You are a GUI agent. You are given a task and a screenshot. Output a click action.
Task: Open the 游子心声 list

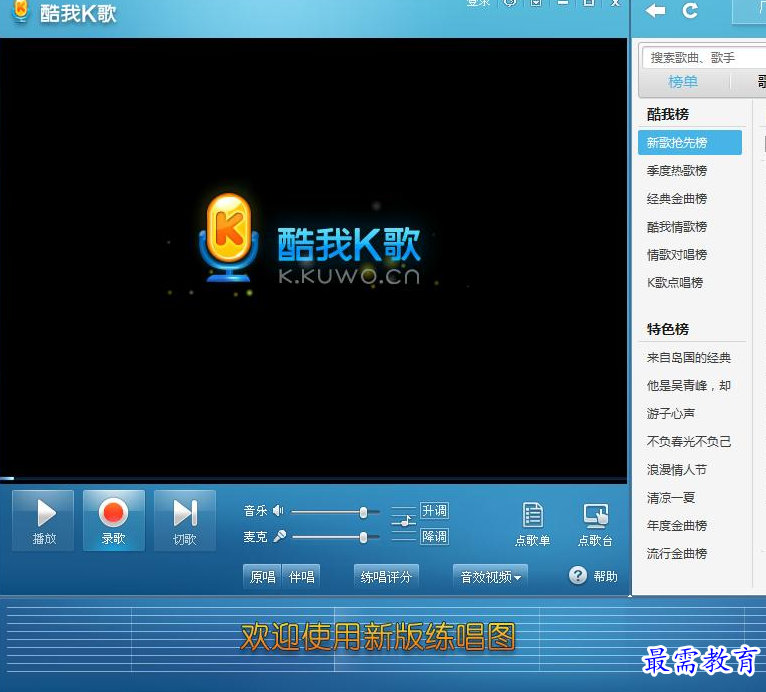pyautogui.click(x=670, y=414)
